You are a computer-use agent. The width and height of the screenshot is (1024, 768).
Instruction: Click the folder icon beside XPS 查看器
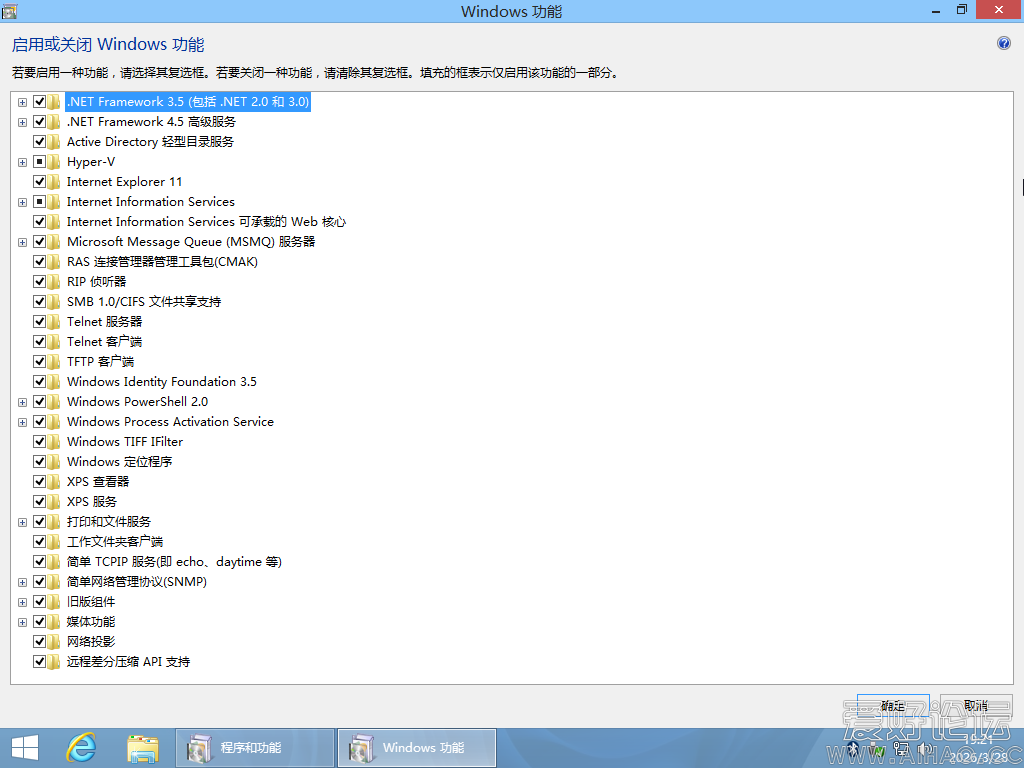click(x=54, y=481)
